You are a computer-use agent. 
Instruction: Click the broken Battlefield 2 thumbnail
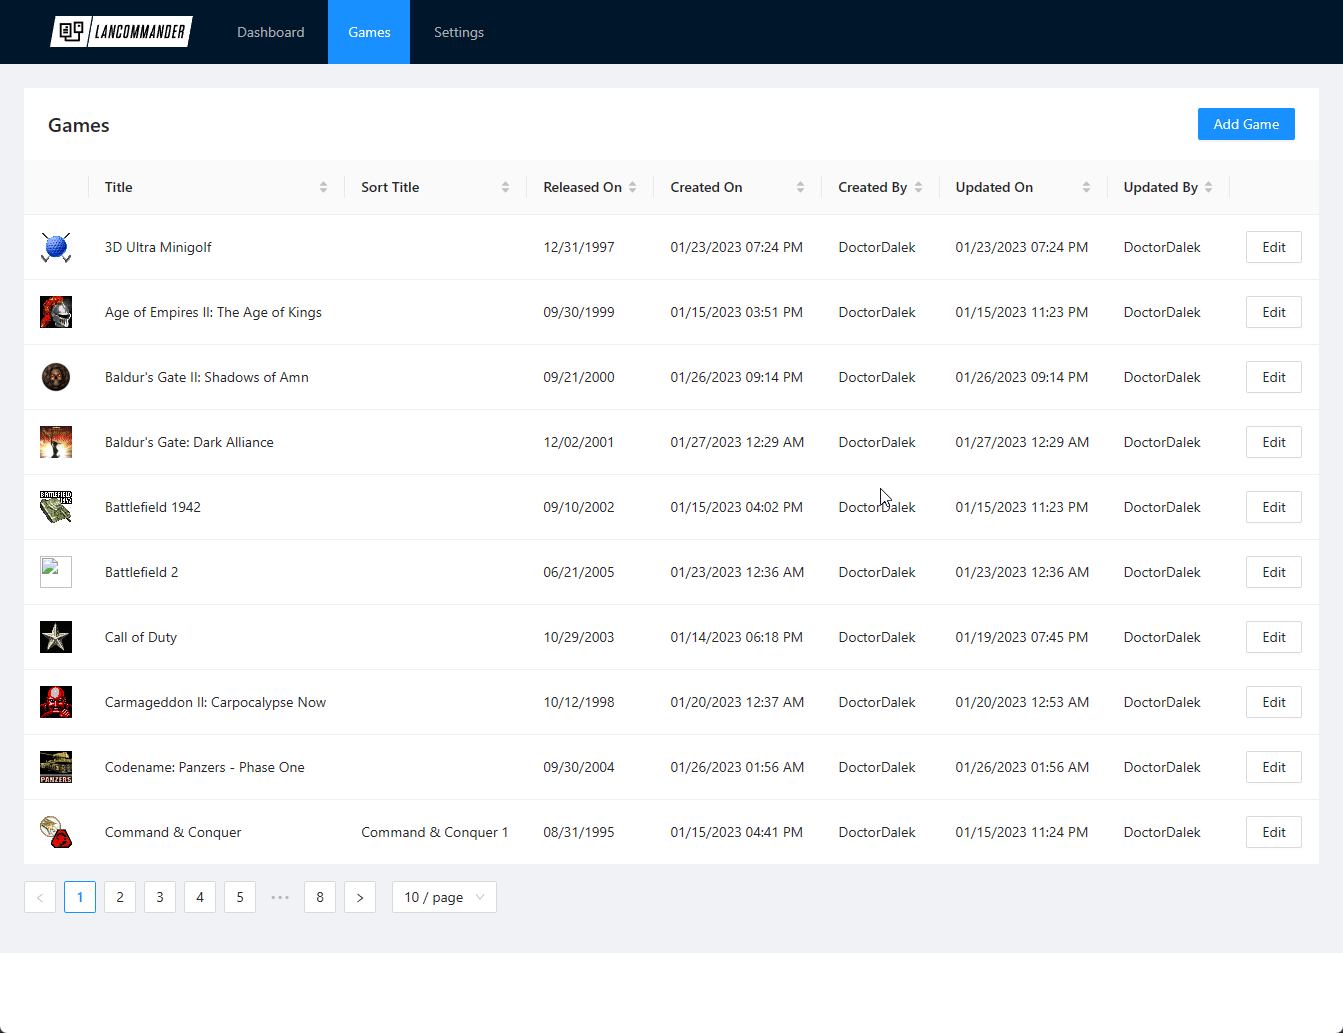point(56,572)
